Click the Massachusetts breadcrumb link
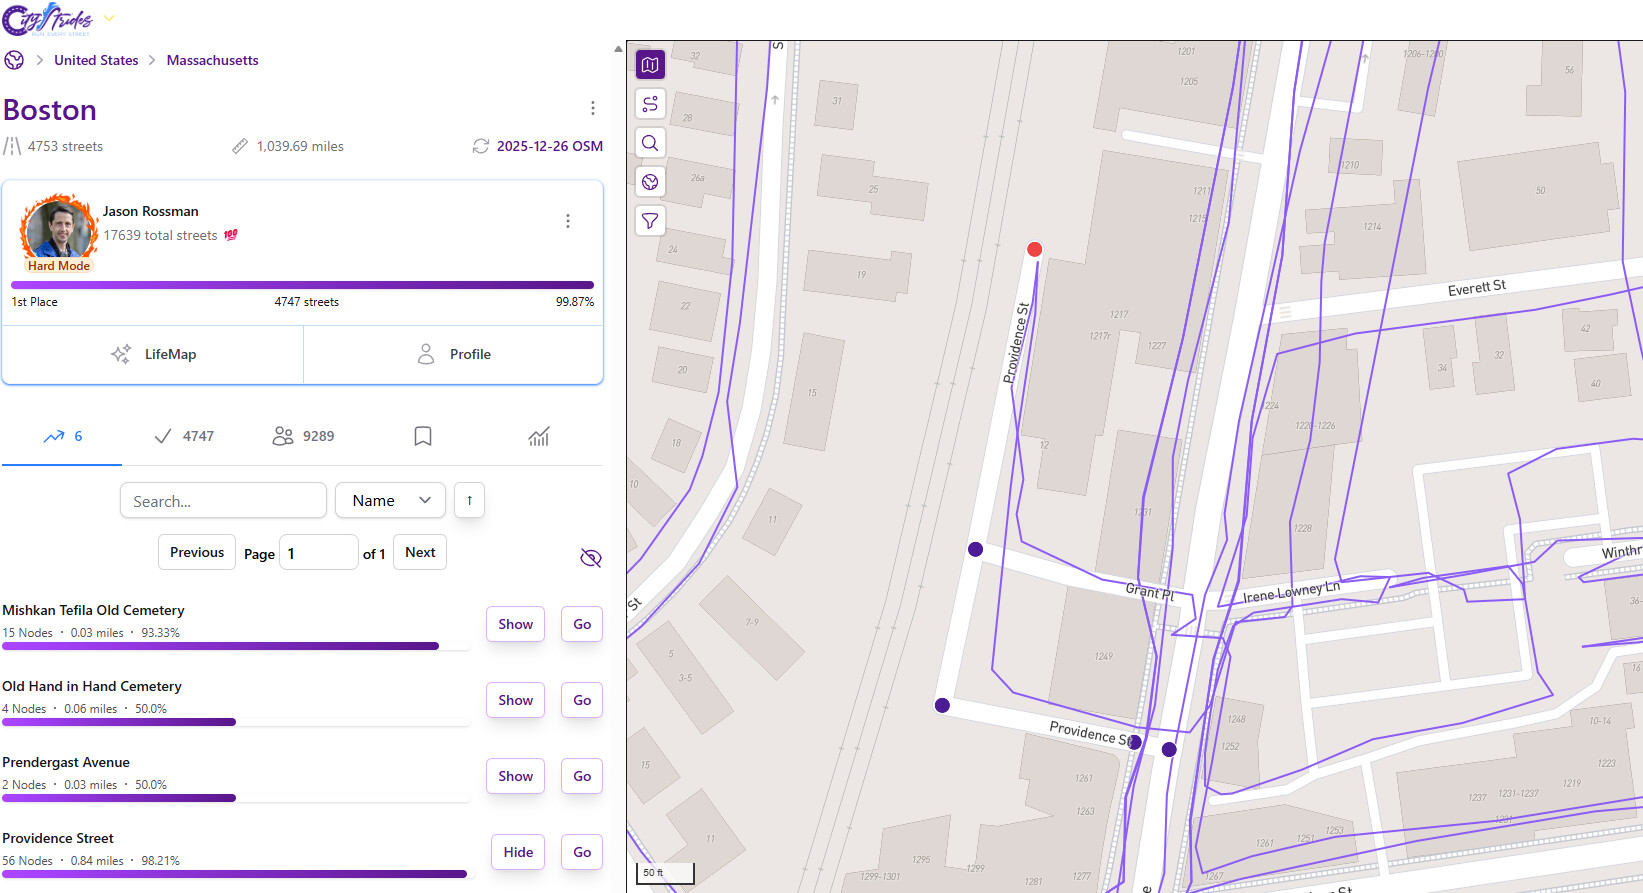This screenshot has width=1643, height=893. [x=212, y=60]
